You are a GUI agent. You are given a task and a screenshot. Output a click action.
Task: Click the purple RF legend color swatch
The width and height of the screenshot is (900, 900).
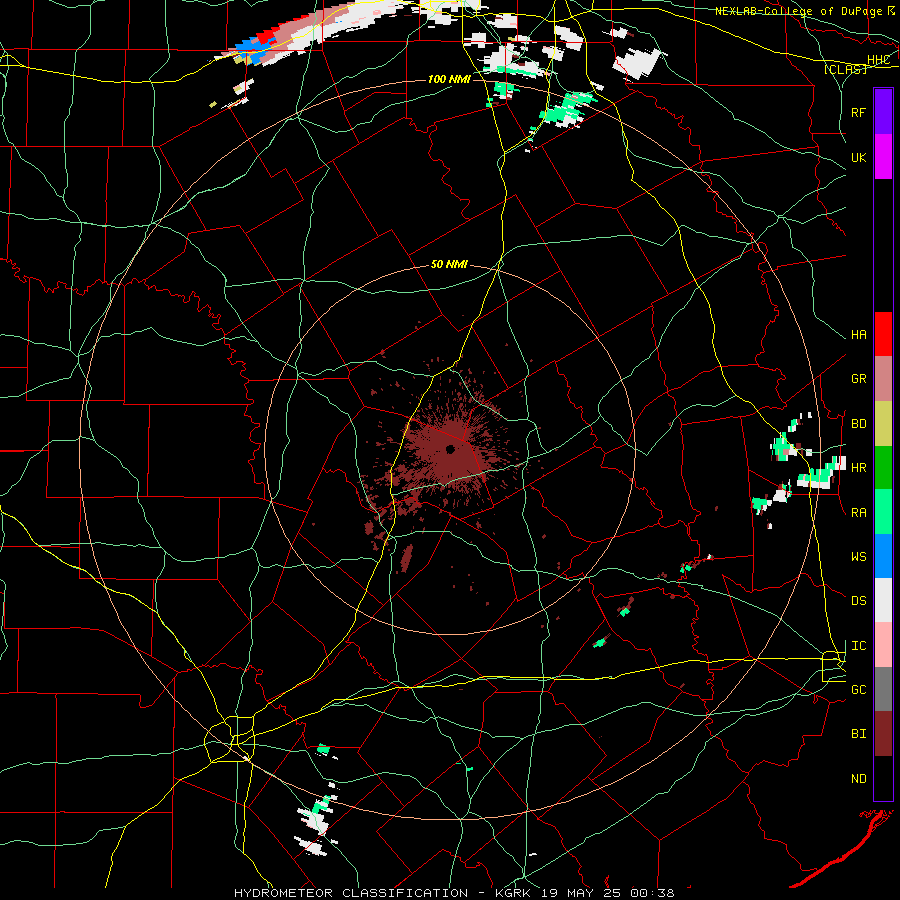(883, 111)
